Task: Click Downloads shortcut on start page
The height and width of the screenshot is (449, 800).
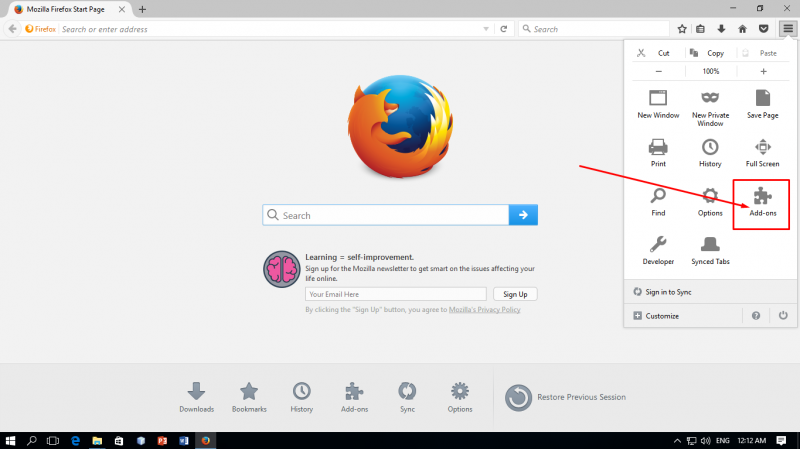Action: [x=196, y=397]
